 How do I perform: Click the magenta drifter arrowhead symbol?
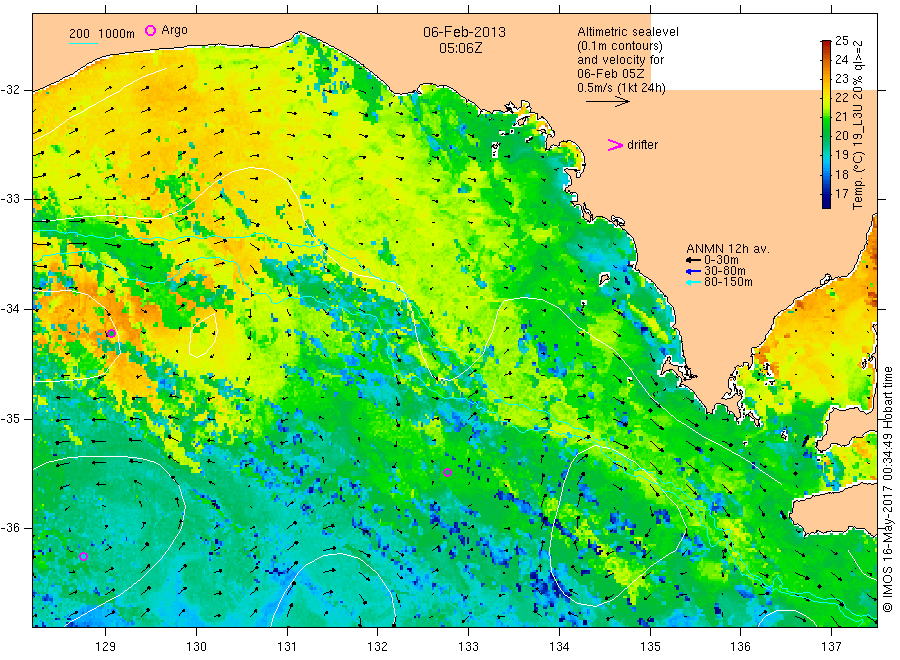[615, 145]
